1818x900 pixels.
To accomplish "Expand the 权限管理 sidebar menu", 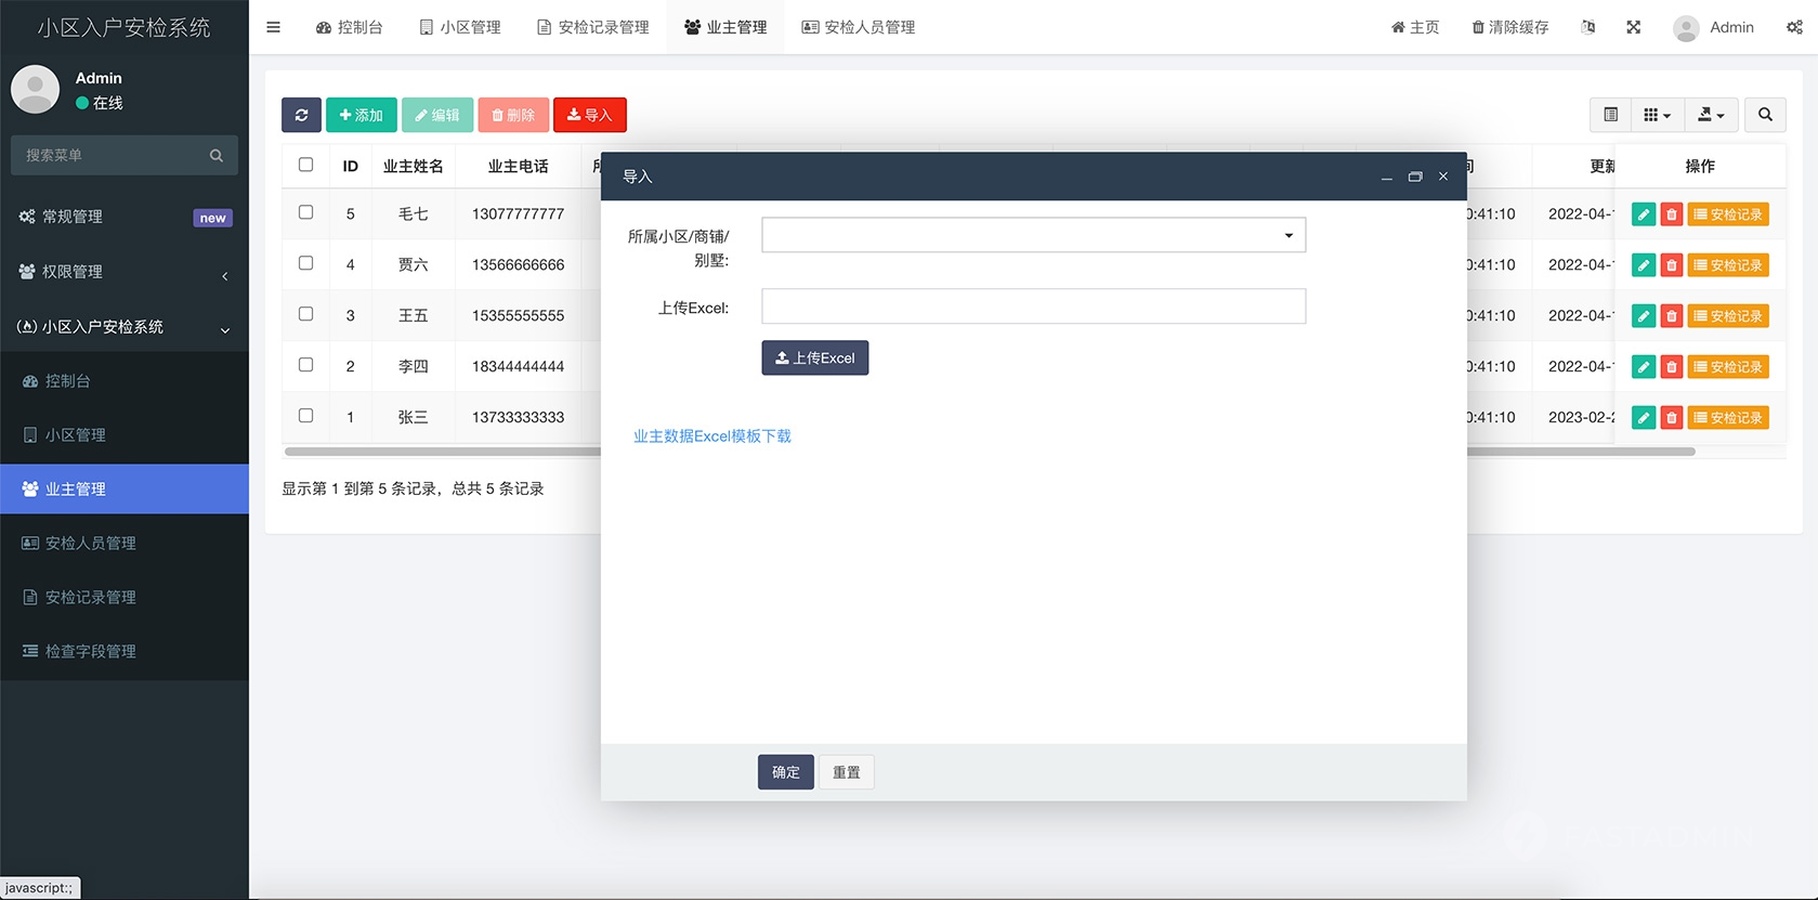I will pos(124,272).
